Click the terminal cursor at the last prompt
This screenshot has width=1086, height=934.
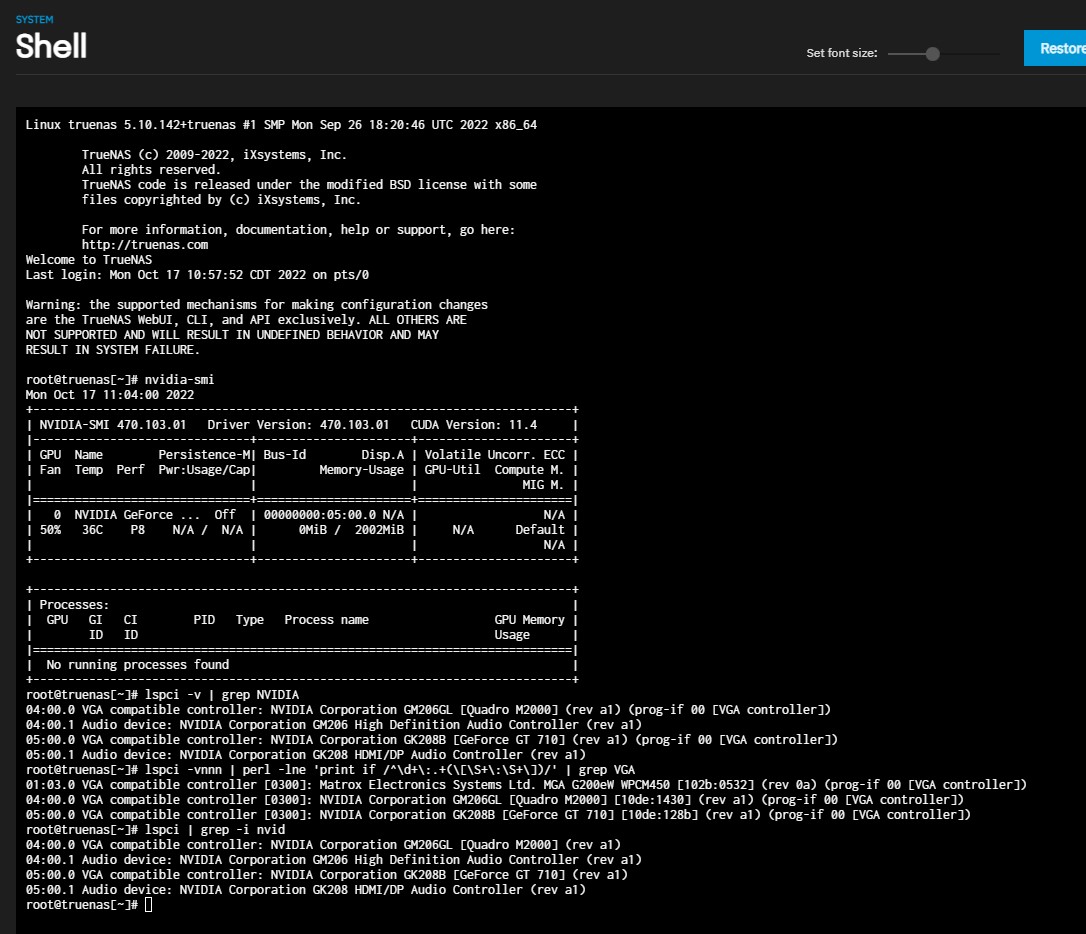pyautogui.click(x=148, y=905)
